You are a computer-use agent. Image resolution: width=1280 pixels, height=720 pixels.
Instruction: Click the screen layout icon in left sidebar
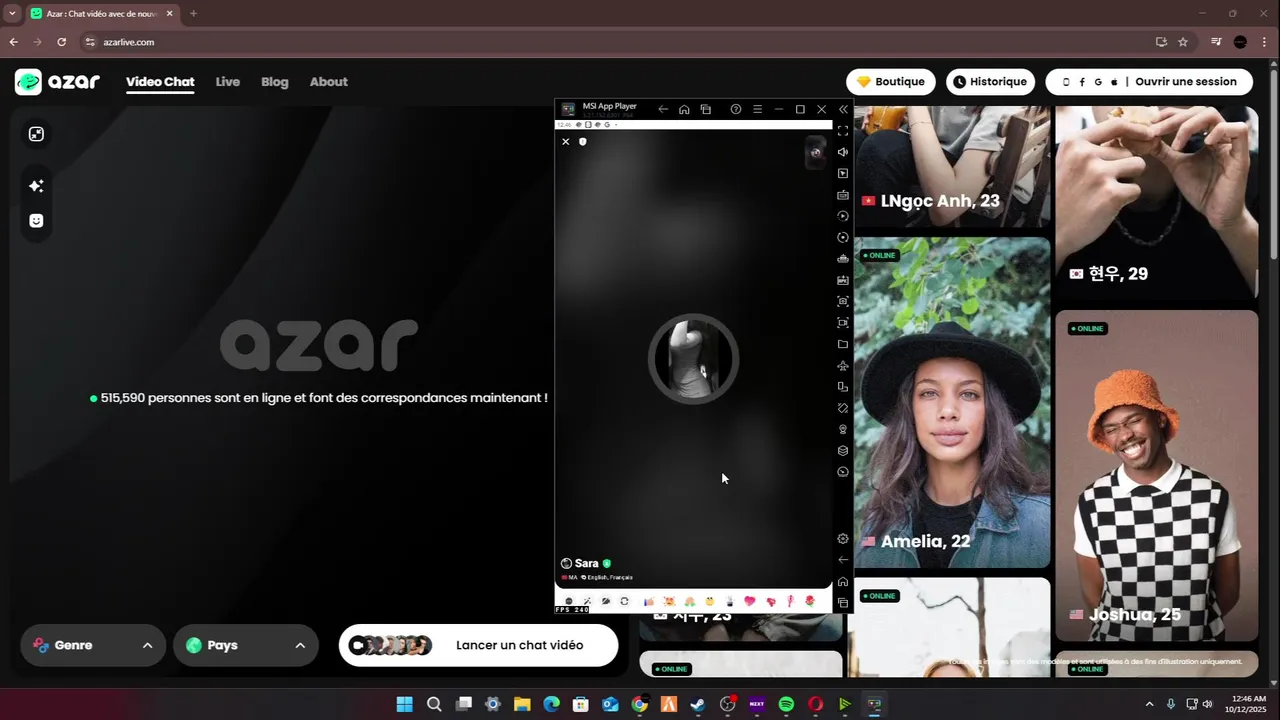[x=36, y=134]
